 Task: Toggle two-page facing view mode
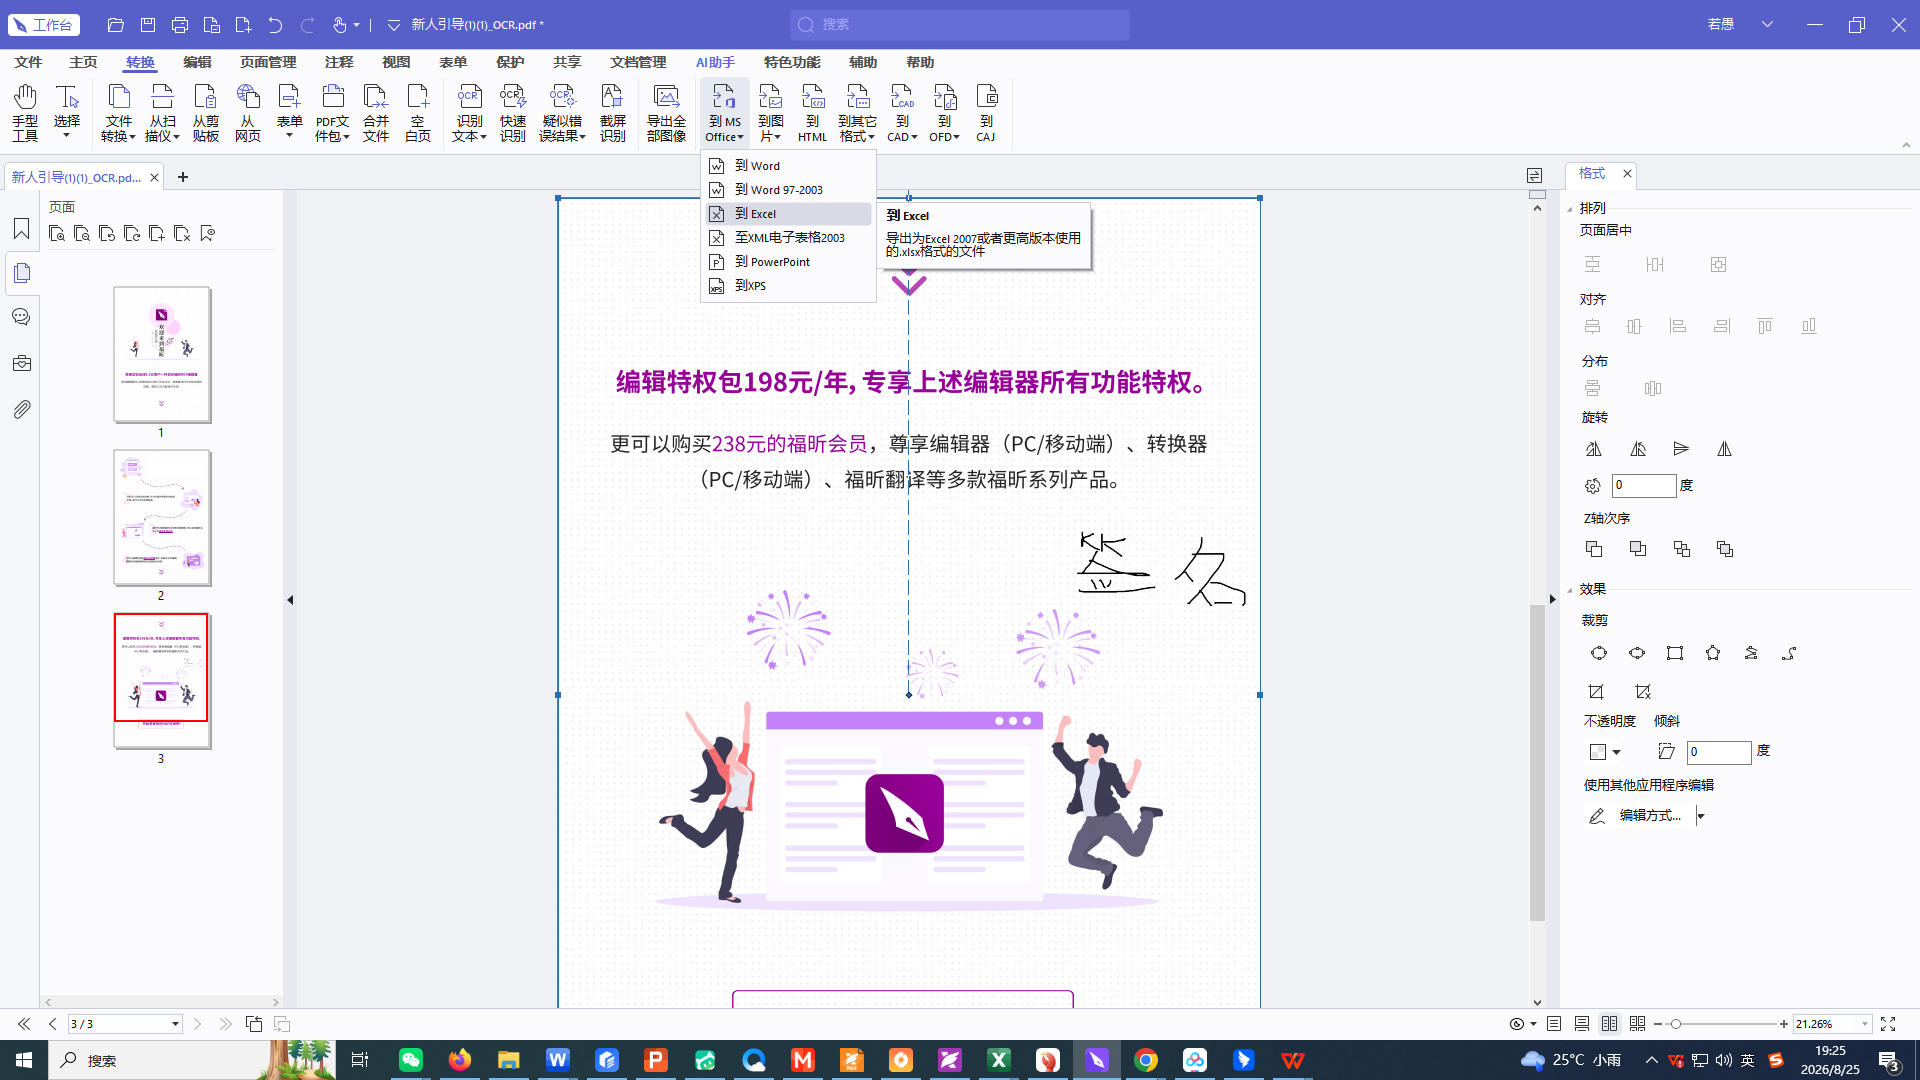point(1609,1024)
